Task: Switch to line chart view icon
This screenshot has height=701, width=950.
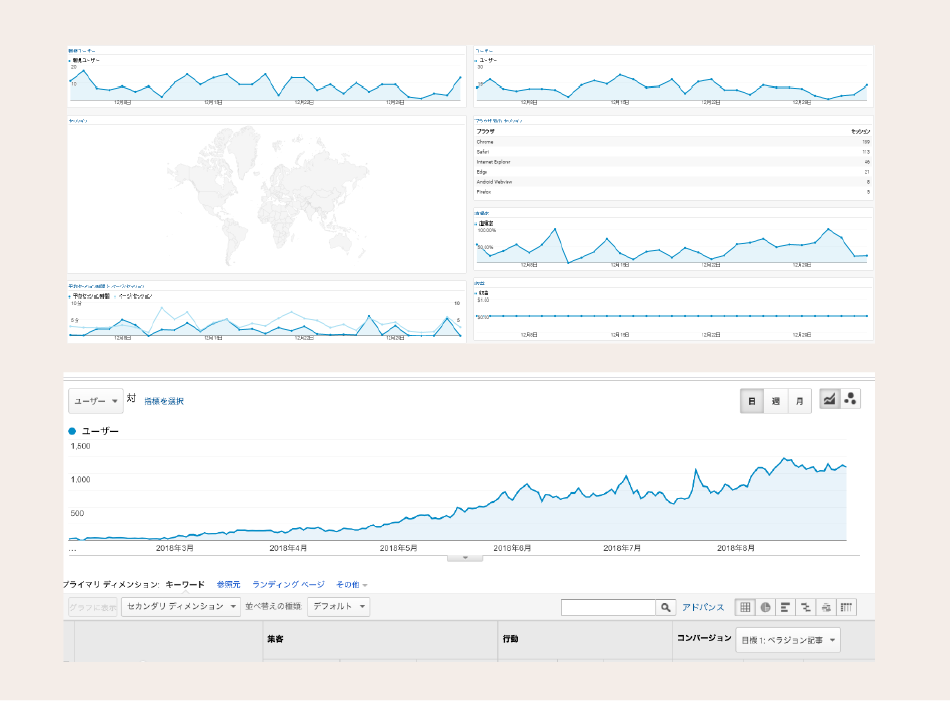Action: pyautogui.click(x=829, y=400)
